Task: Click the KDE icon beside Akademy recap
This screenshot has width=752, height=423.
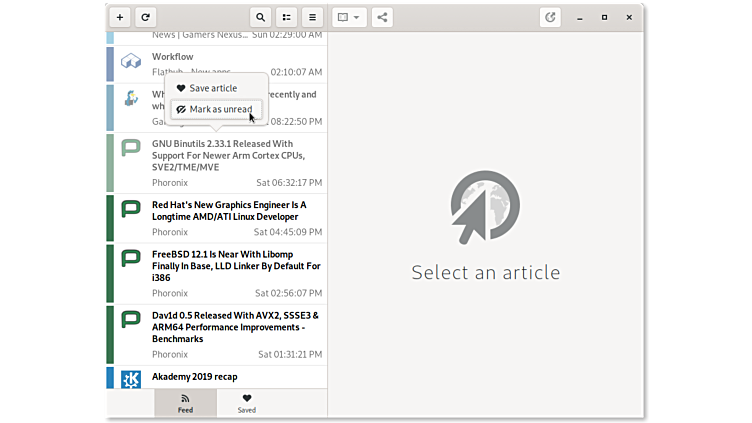Action: coord(131,379)
